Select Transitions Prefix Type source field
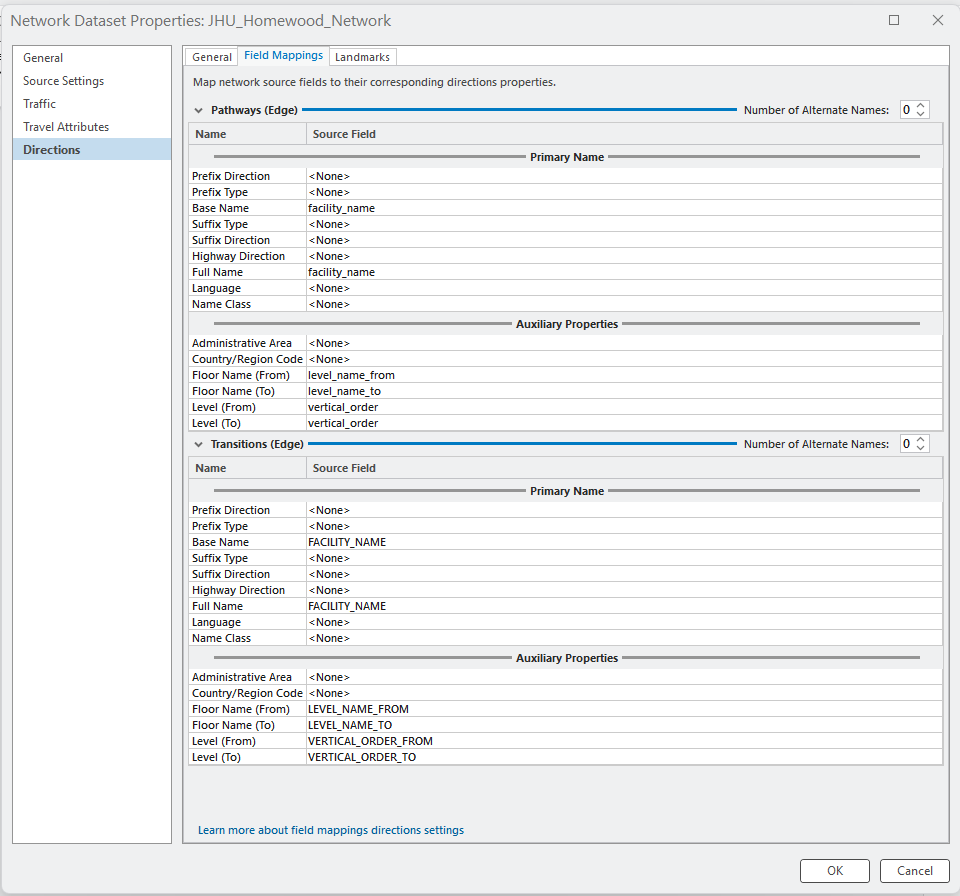The height and width of the screenshot is (896, 960). [x=624, y=525]
